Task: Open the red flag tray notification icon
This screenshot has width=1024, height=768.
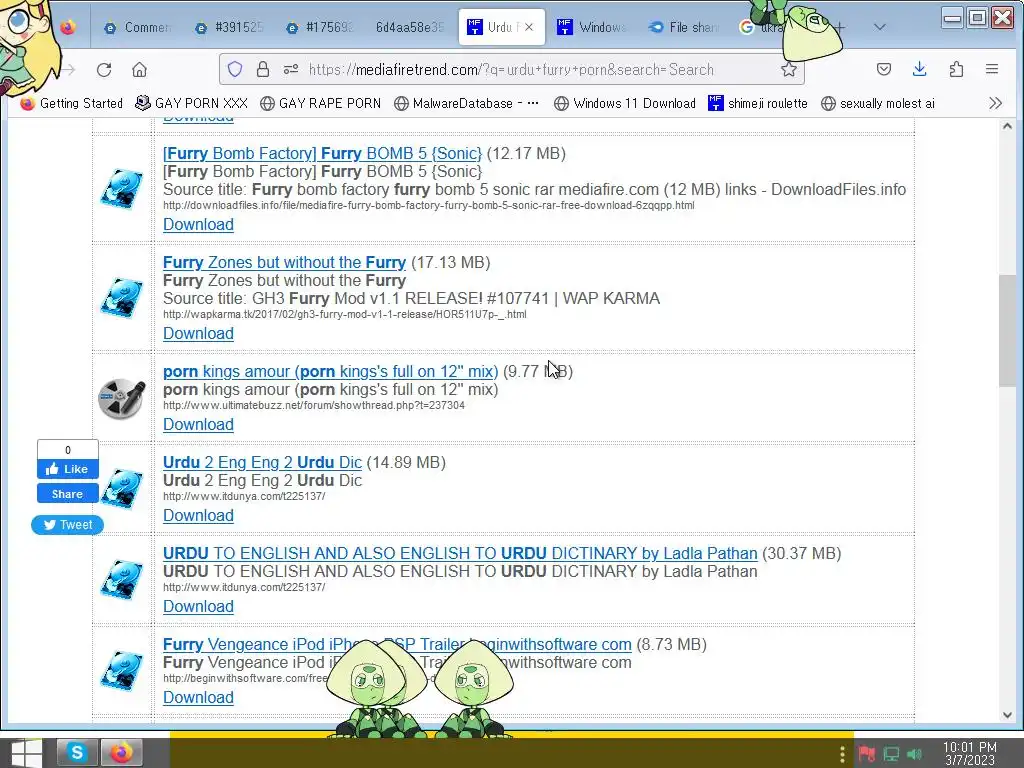Action: coord(867,754)
